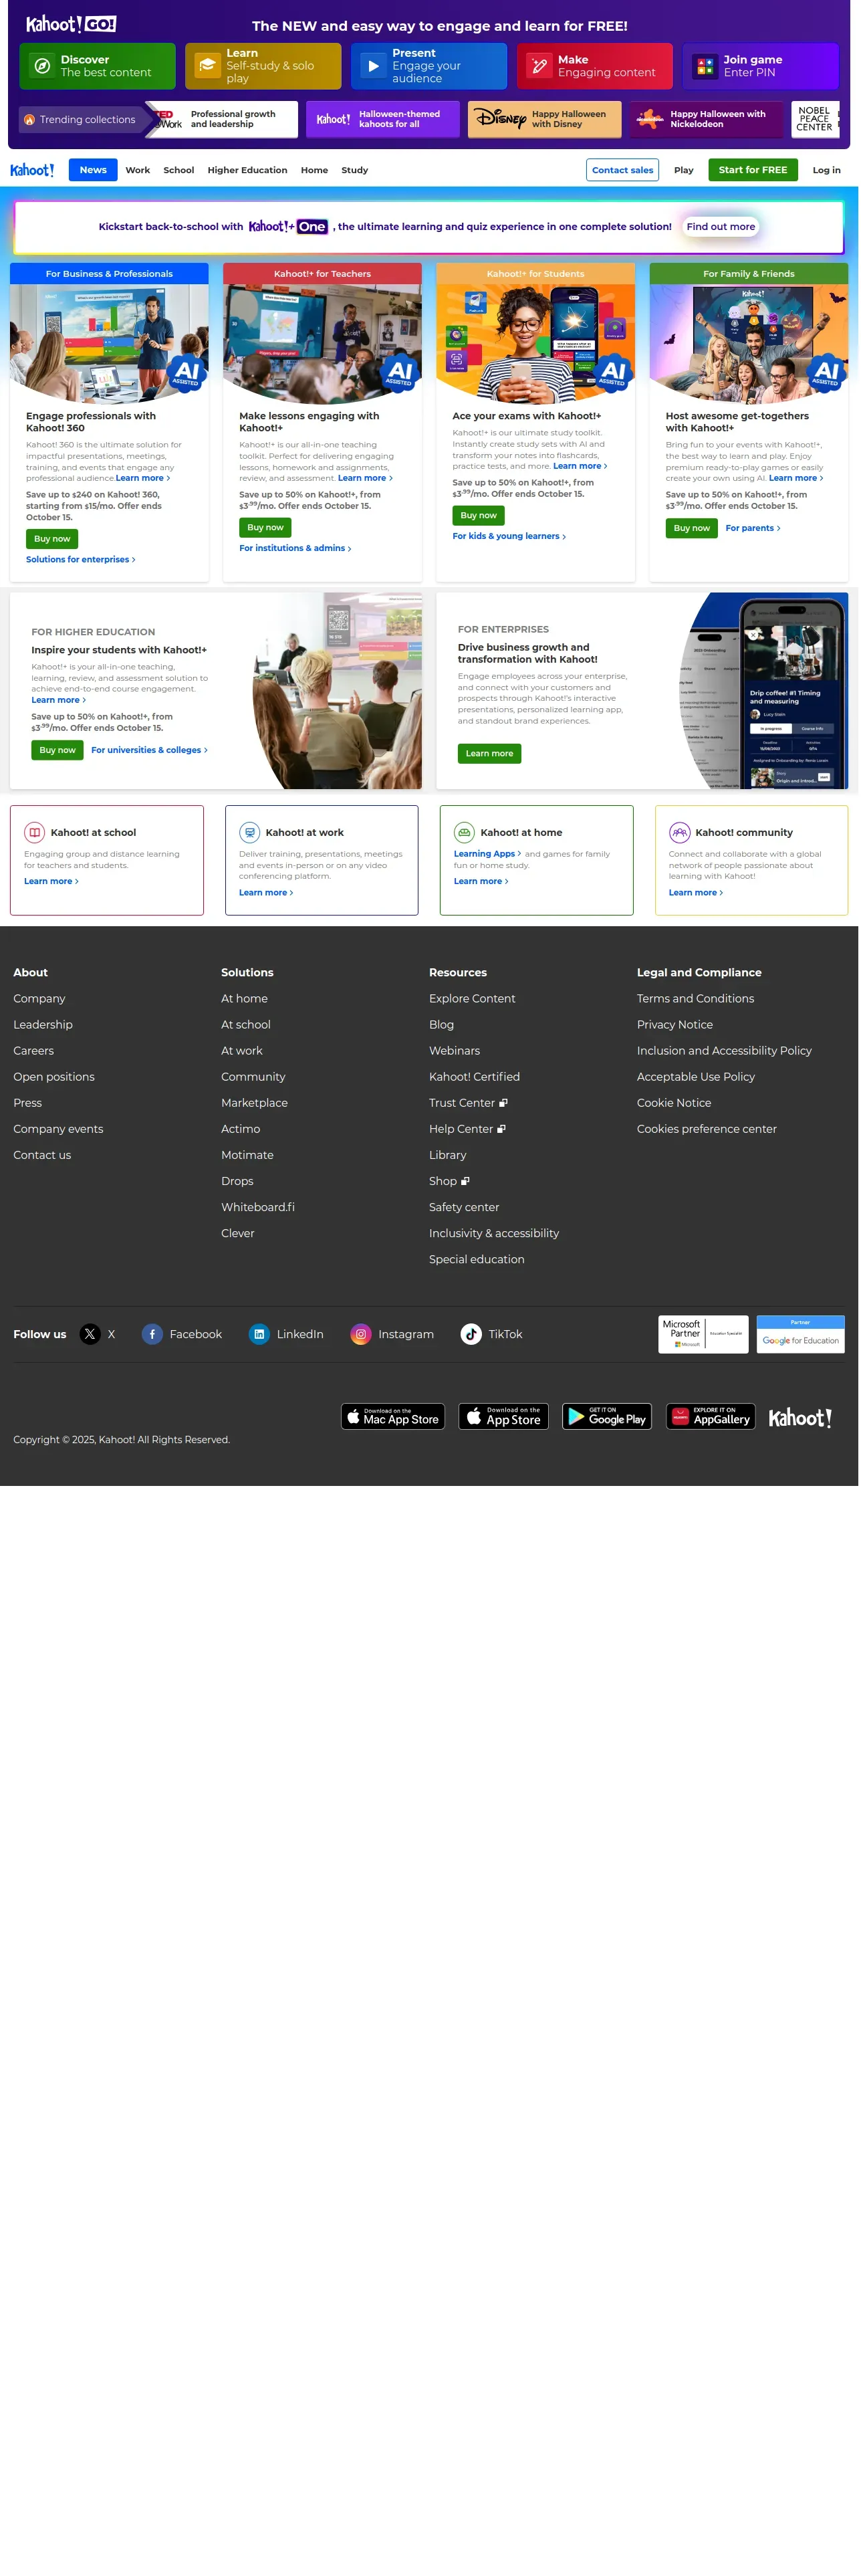Click Buy now in Higher Education card

(57, 750)
